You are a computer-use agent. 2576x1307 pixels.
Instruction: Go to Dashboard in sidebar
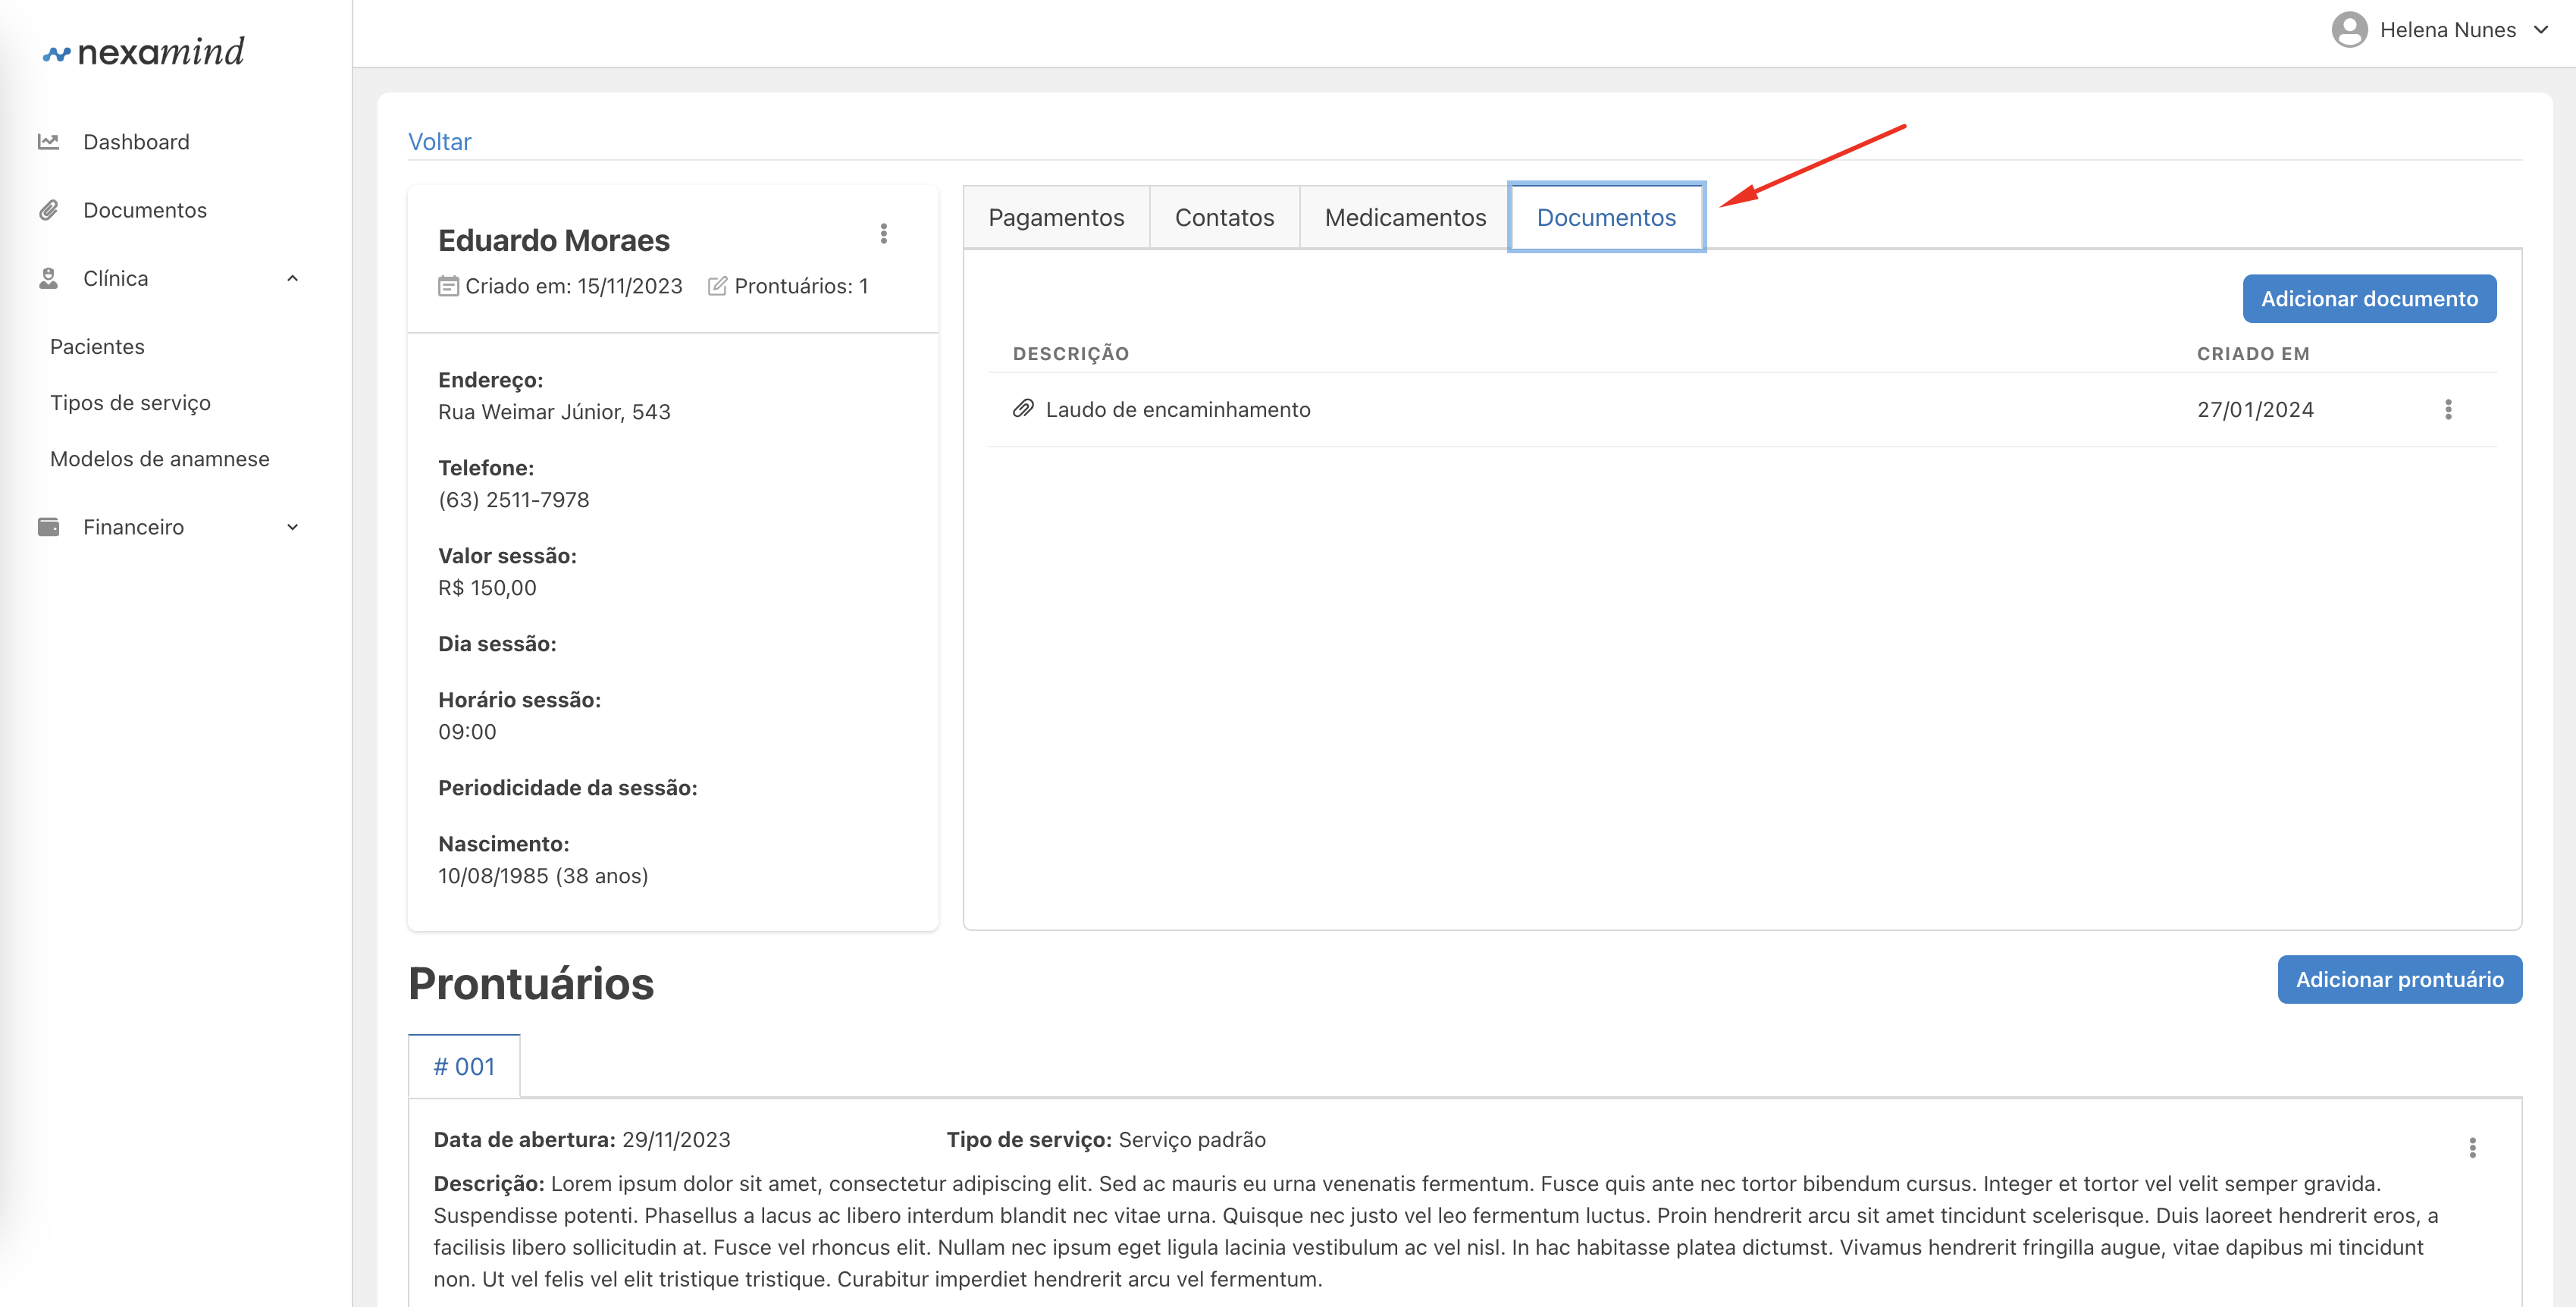pos(136,142)
